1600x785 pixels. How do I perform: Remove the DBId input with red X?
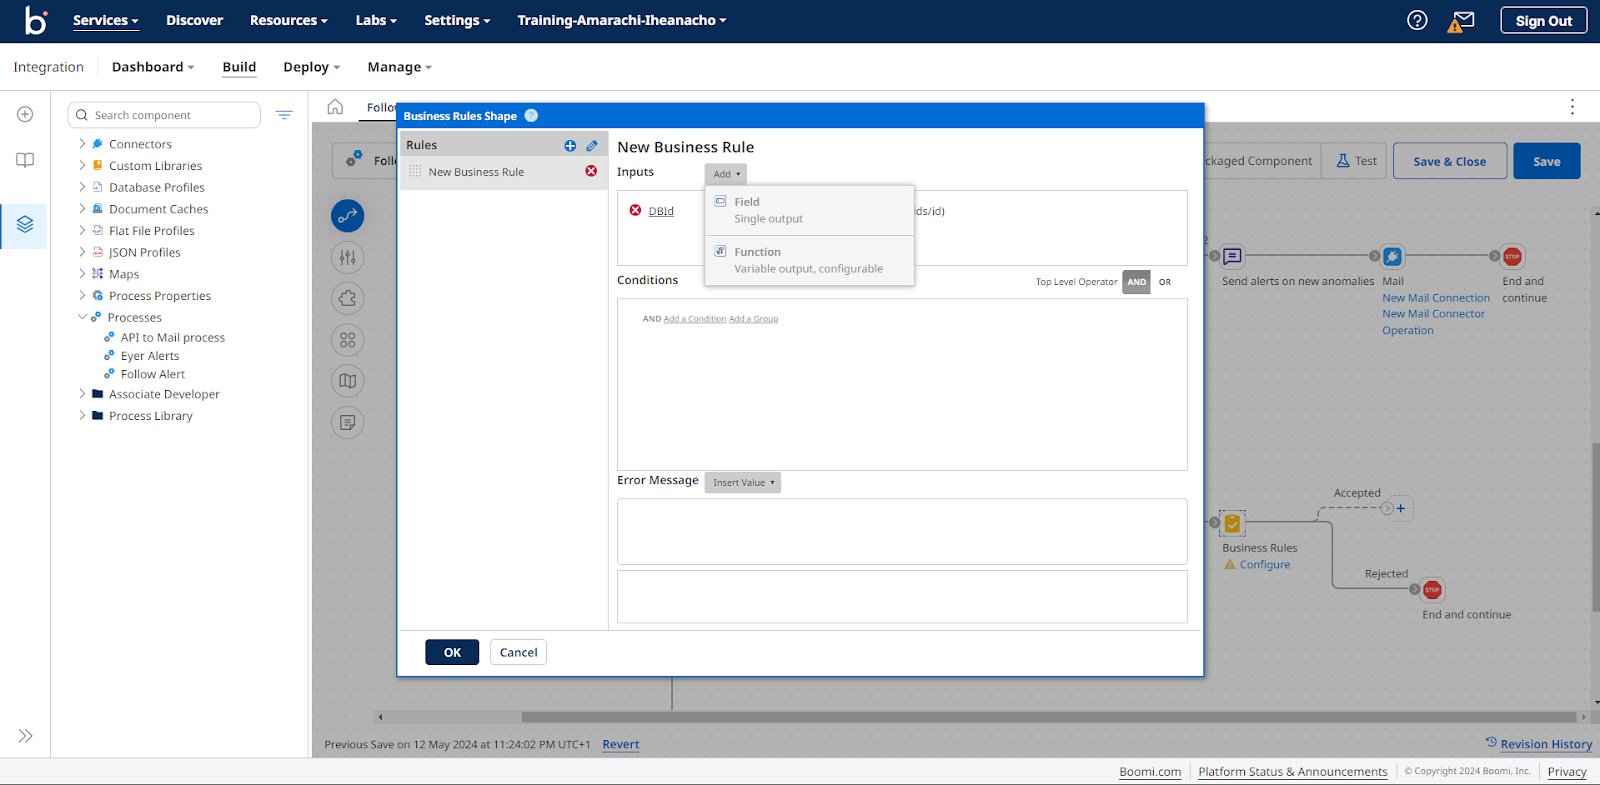(635, 210)
